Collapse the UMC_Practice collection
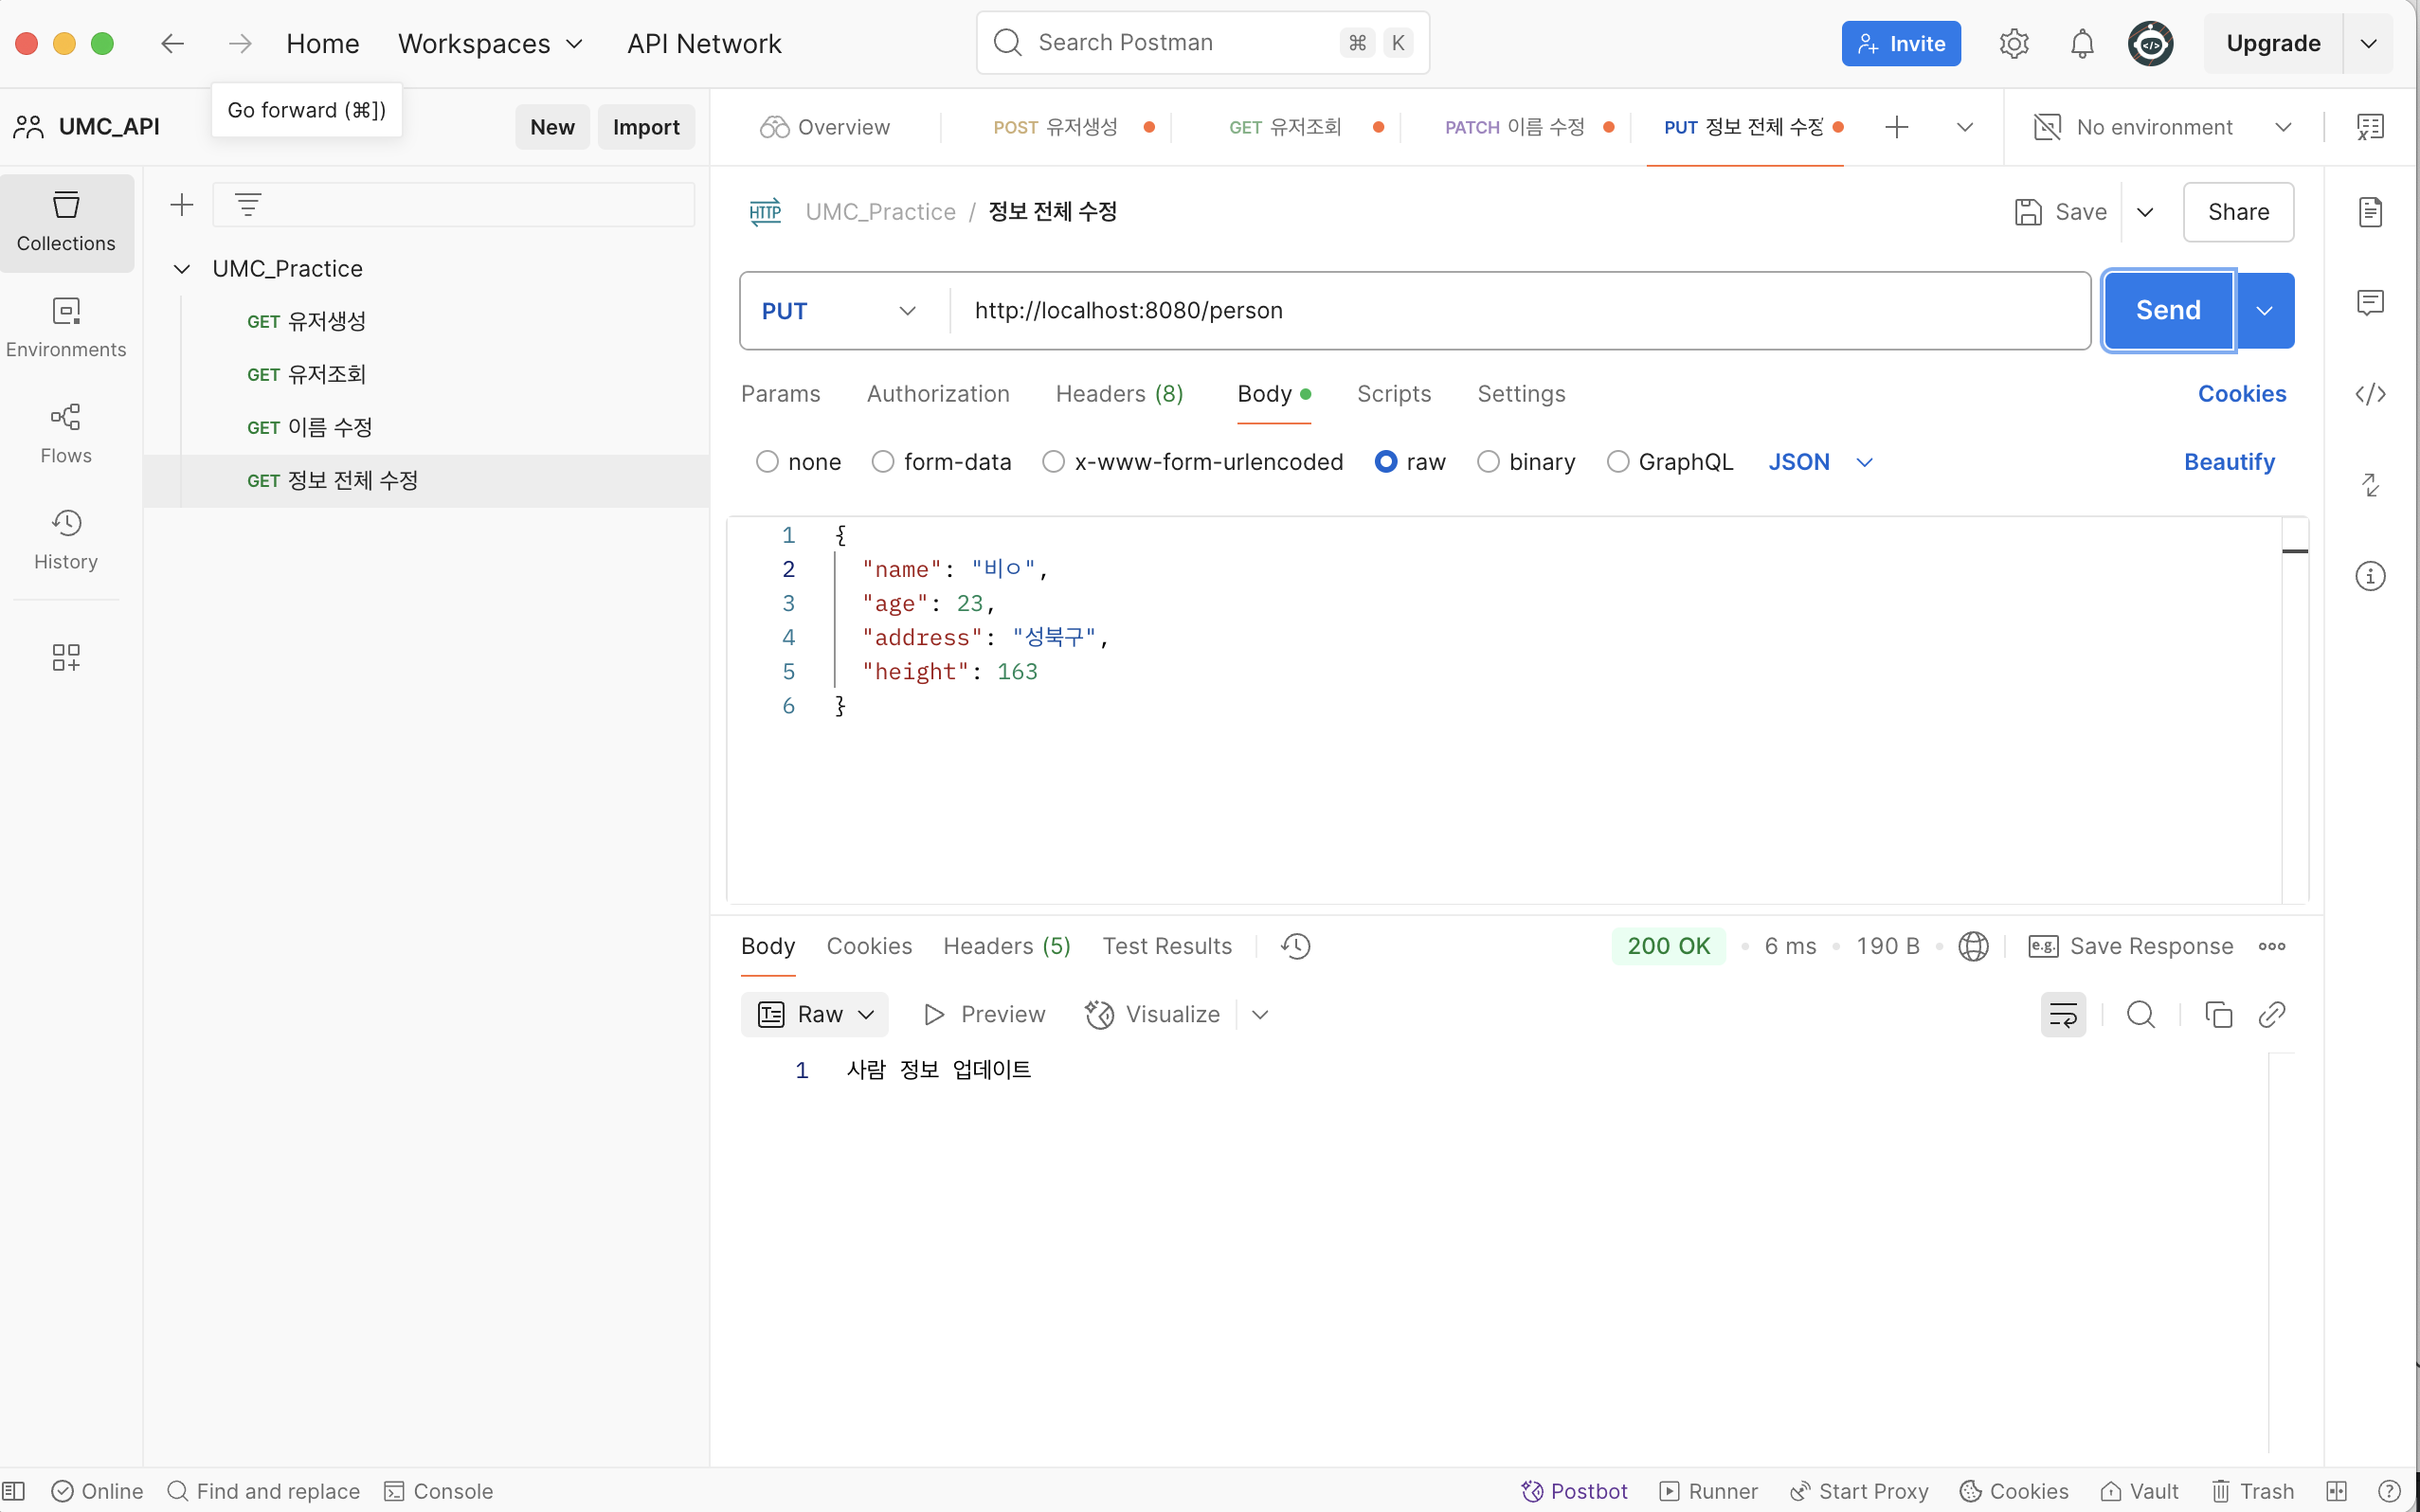2420x1512 pixels. 182,269
